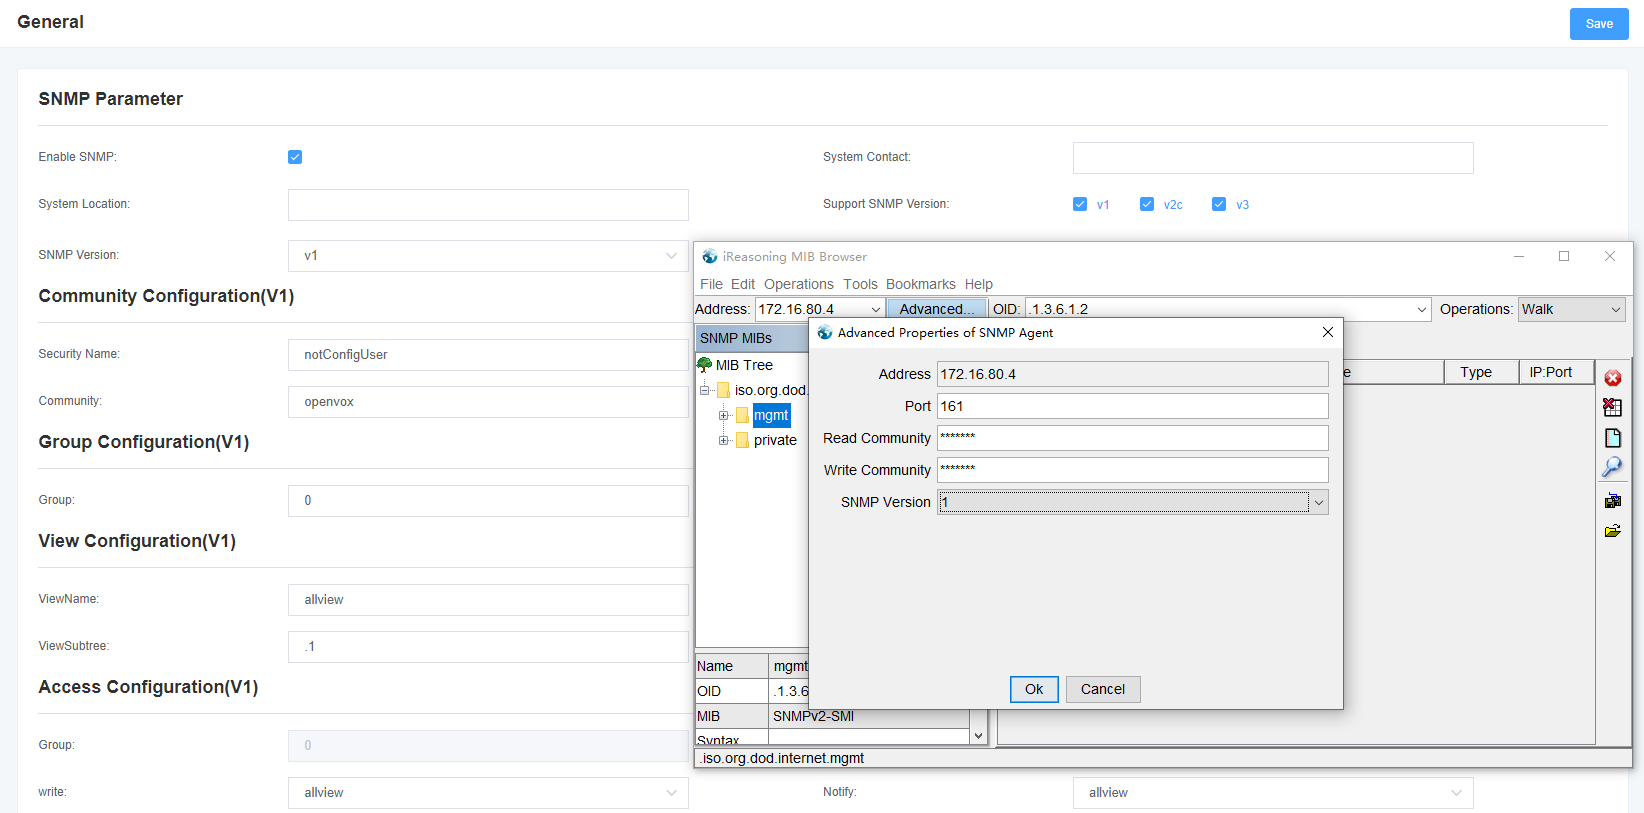Click the red stop operation icon
Viewport: 1644px width, 813px height.
click(x=1613, y=378)
